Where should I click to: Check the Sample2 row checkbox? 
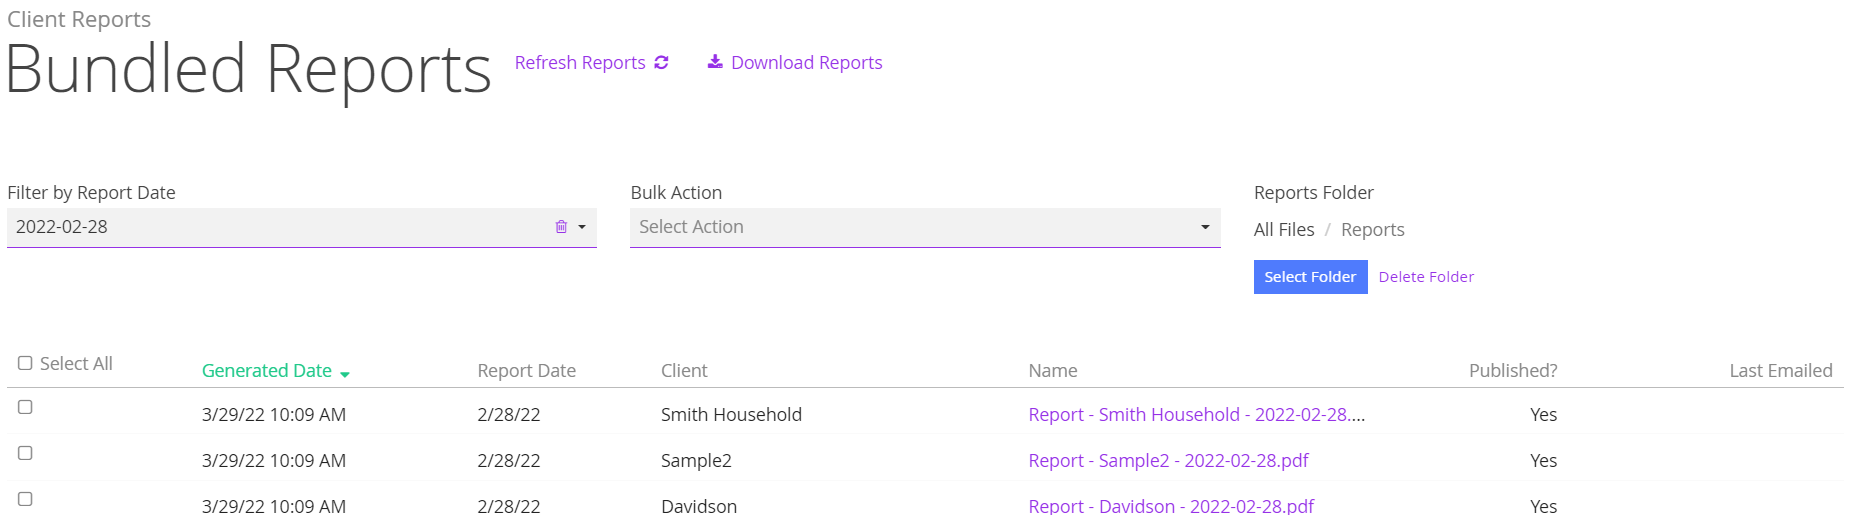coord(25,453)
